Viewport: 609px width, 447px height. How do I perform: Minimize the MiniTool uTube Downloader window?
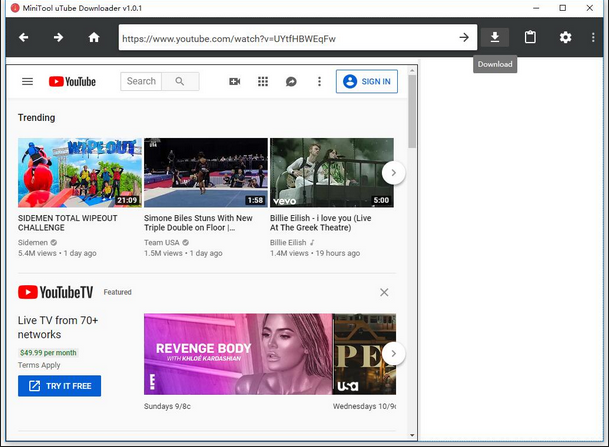[536, 8]
